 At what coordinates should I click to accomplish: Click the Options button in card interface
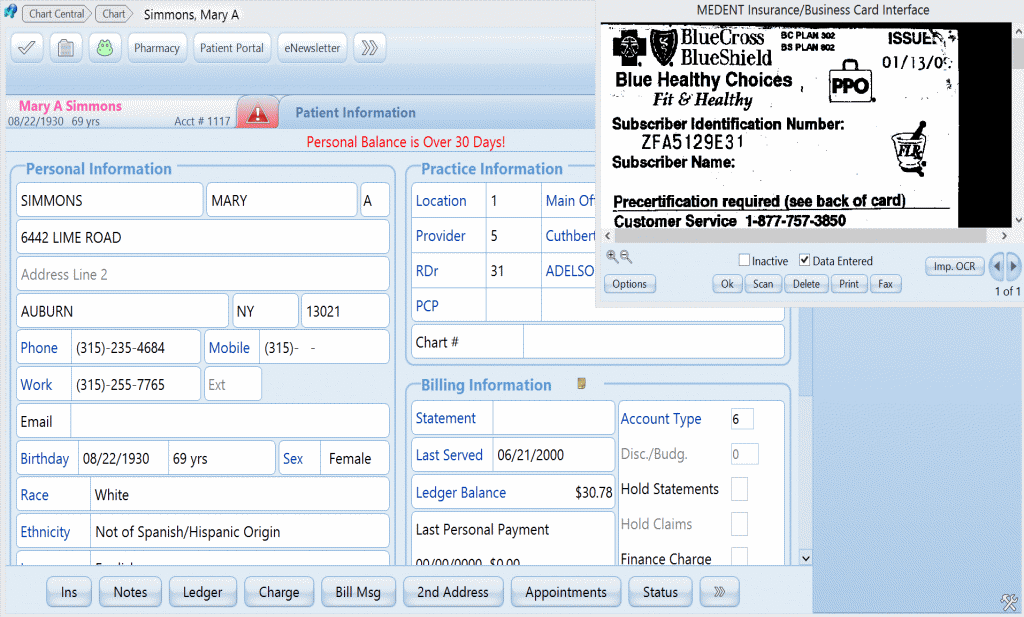(x=630, y=284)
